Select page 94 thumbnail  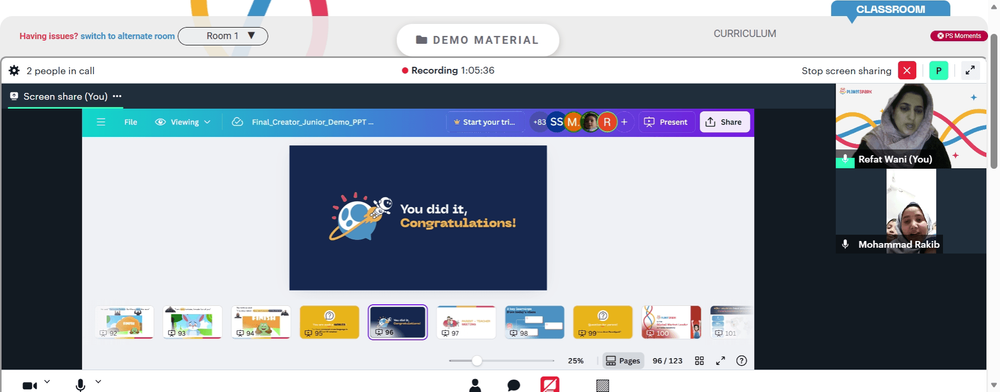(x=261, y=322)
